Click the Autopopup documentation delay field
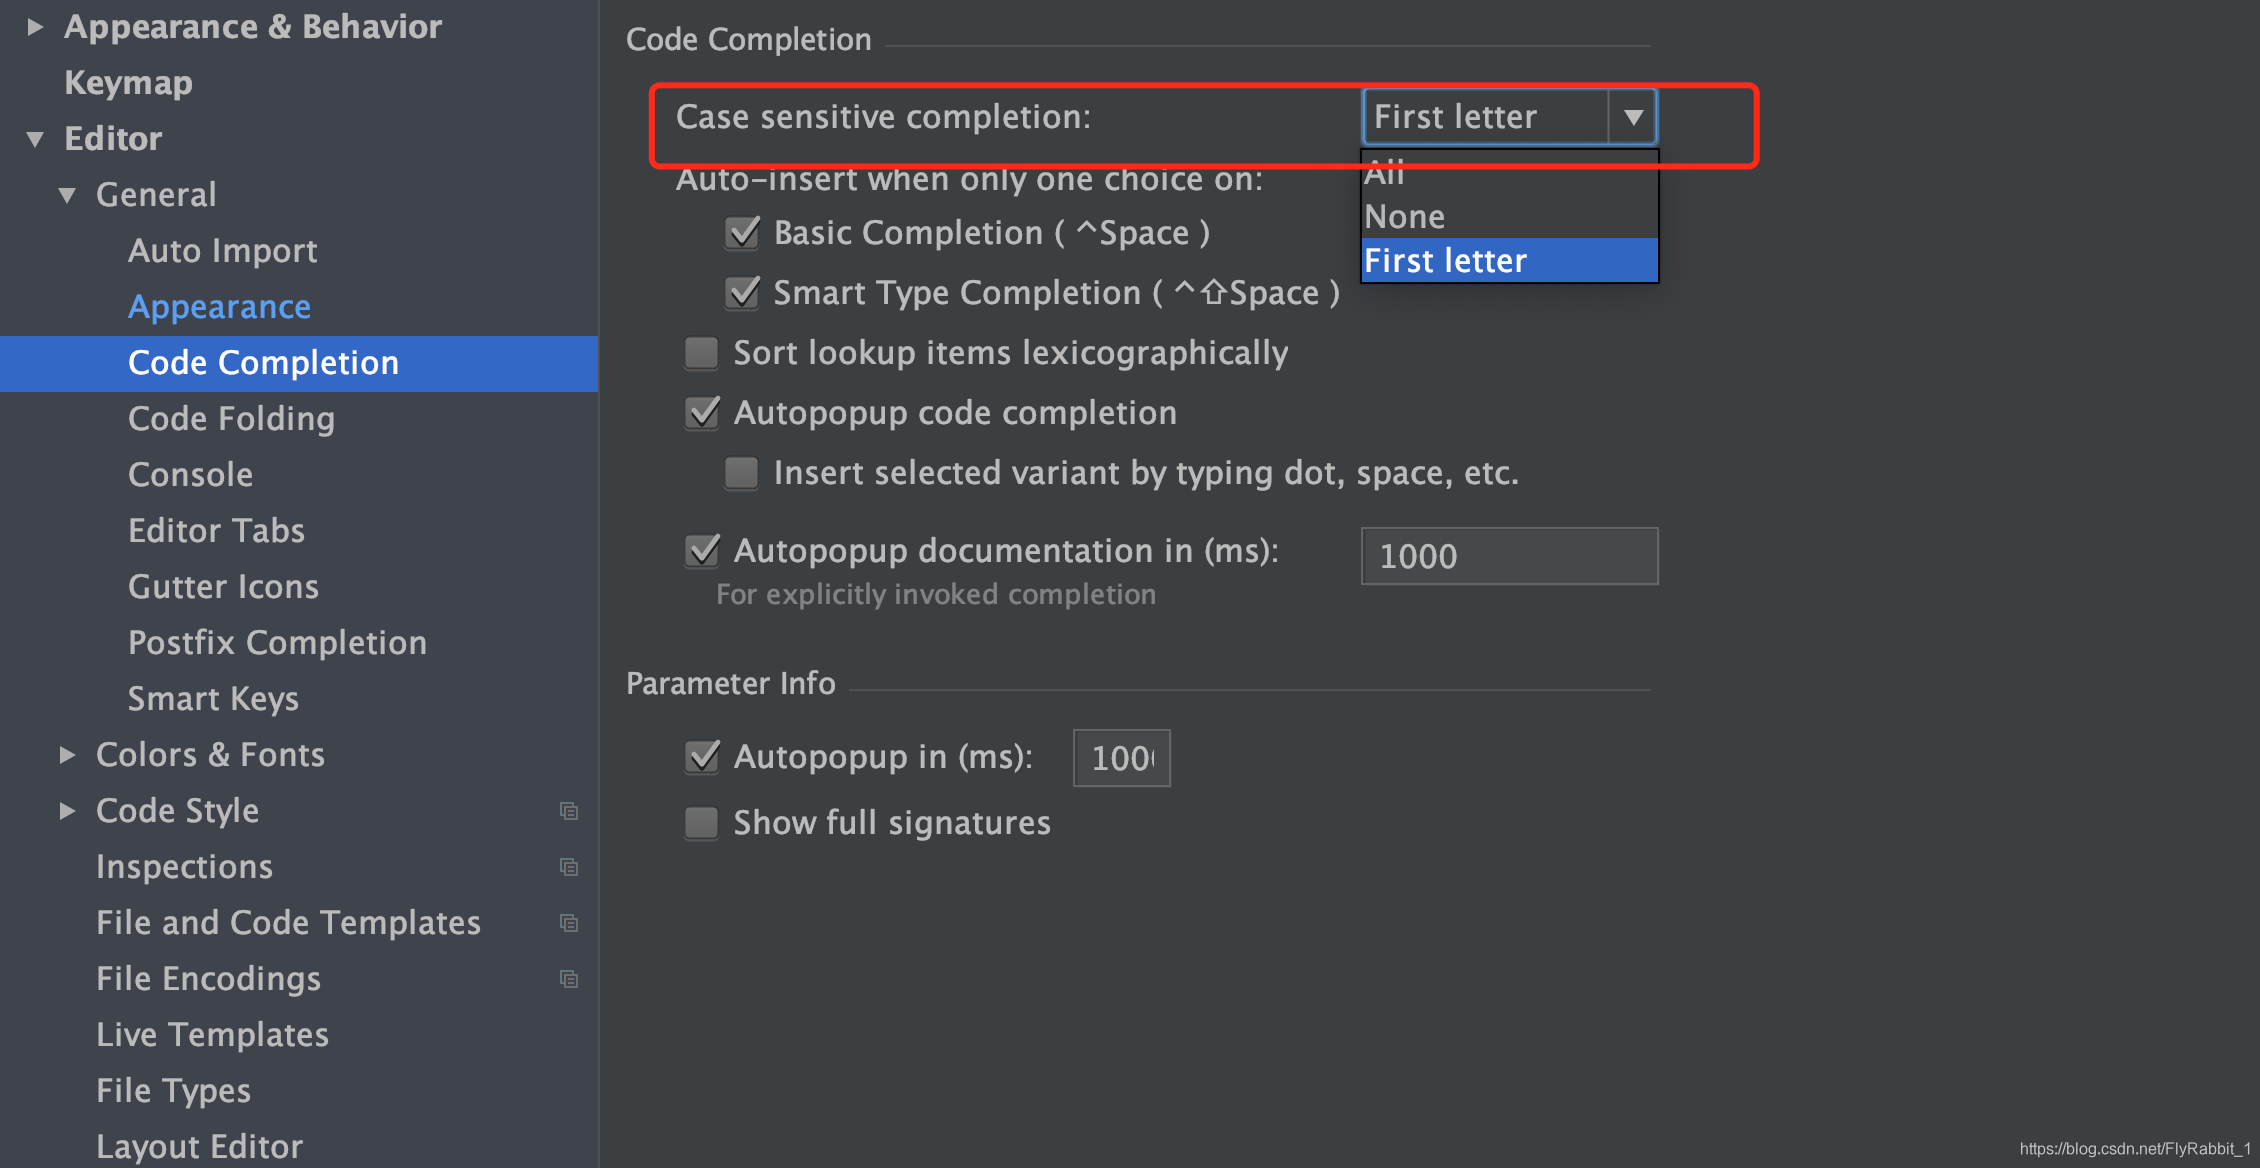 1508,556
